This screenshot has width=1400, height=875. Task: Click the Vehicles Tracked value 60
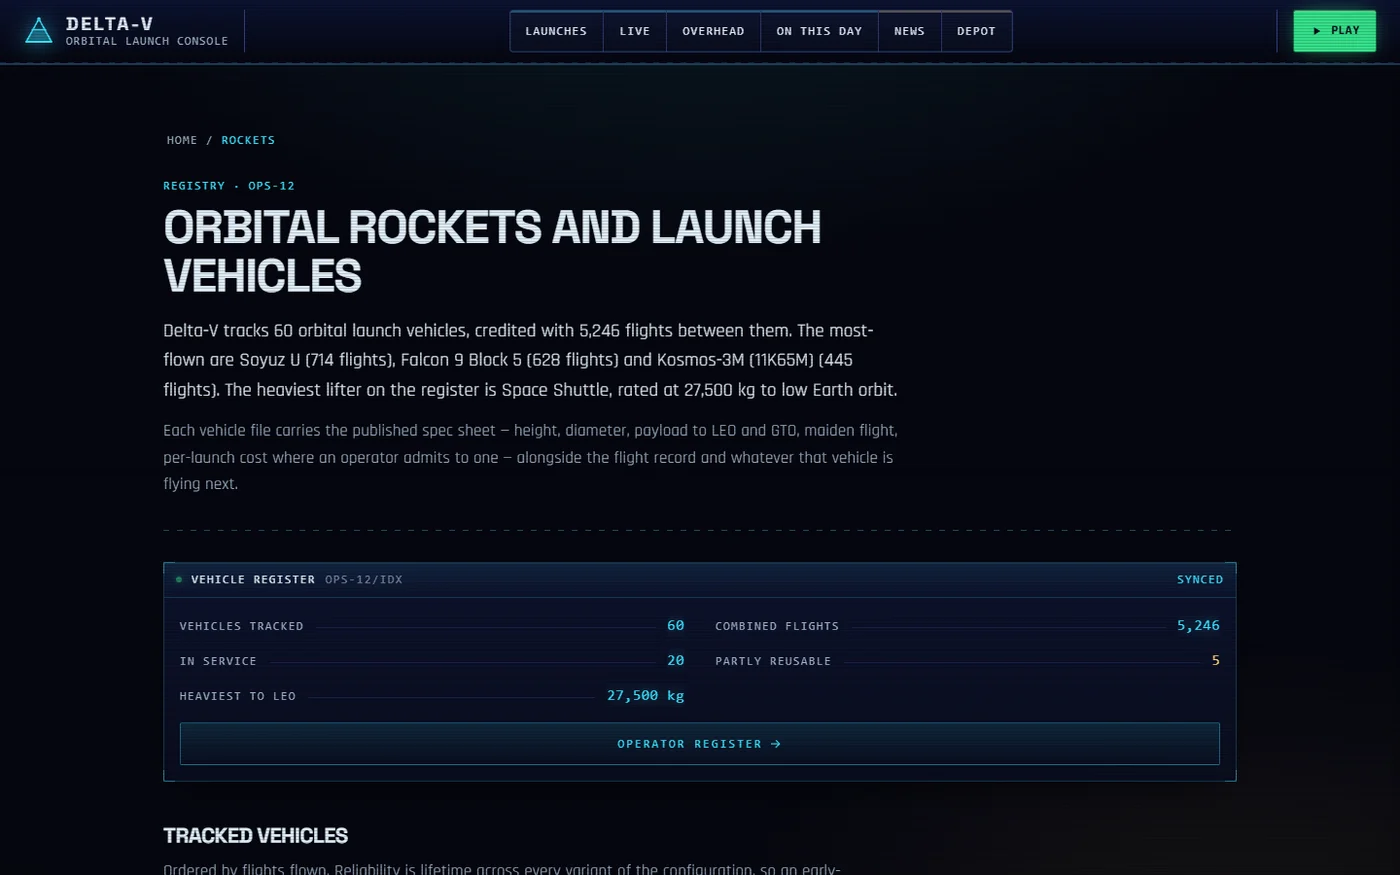click(x=676, y=626)
